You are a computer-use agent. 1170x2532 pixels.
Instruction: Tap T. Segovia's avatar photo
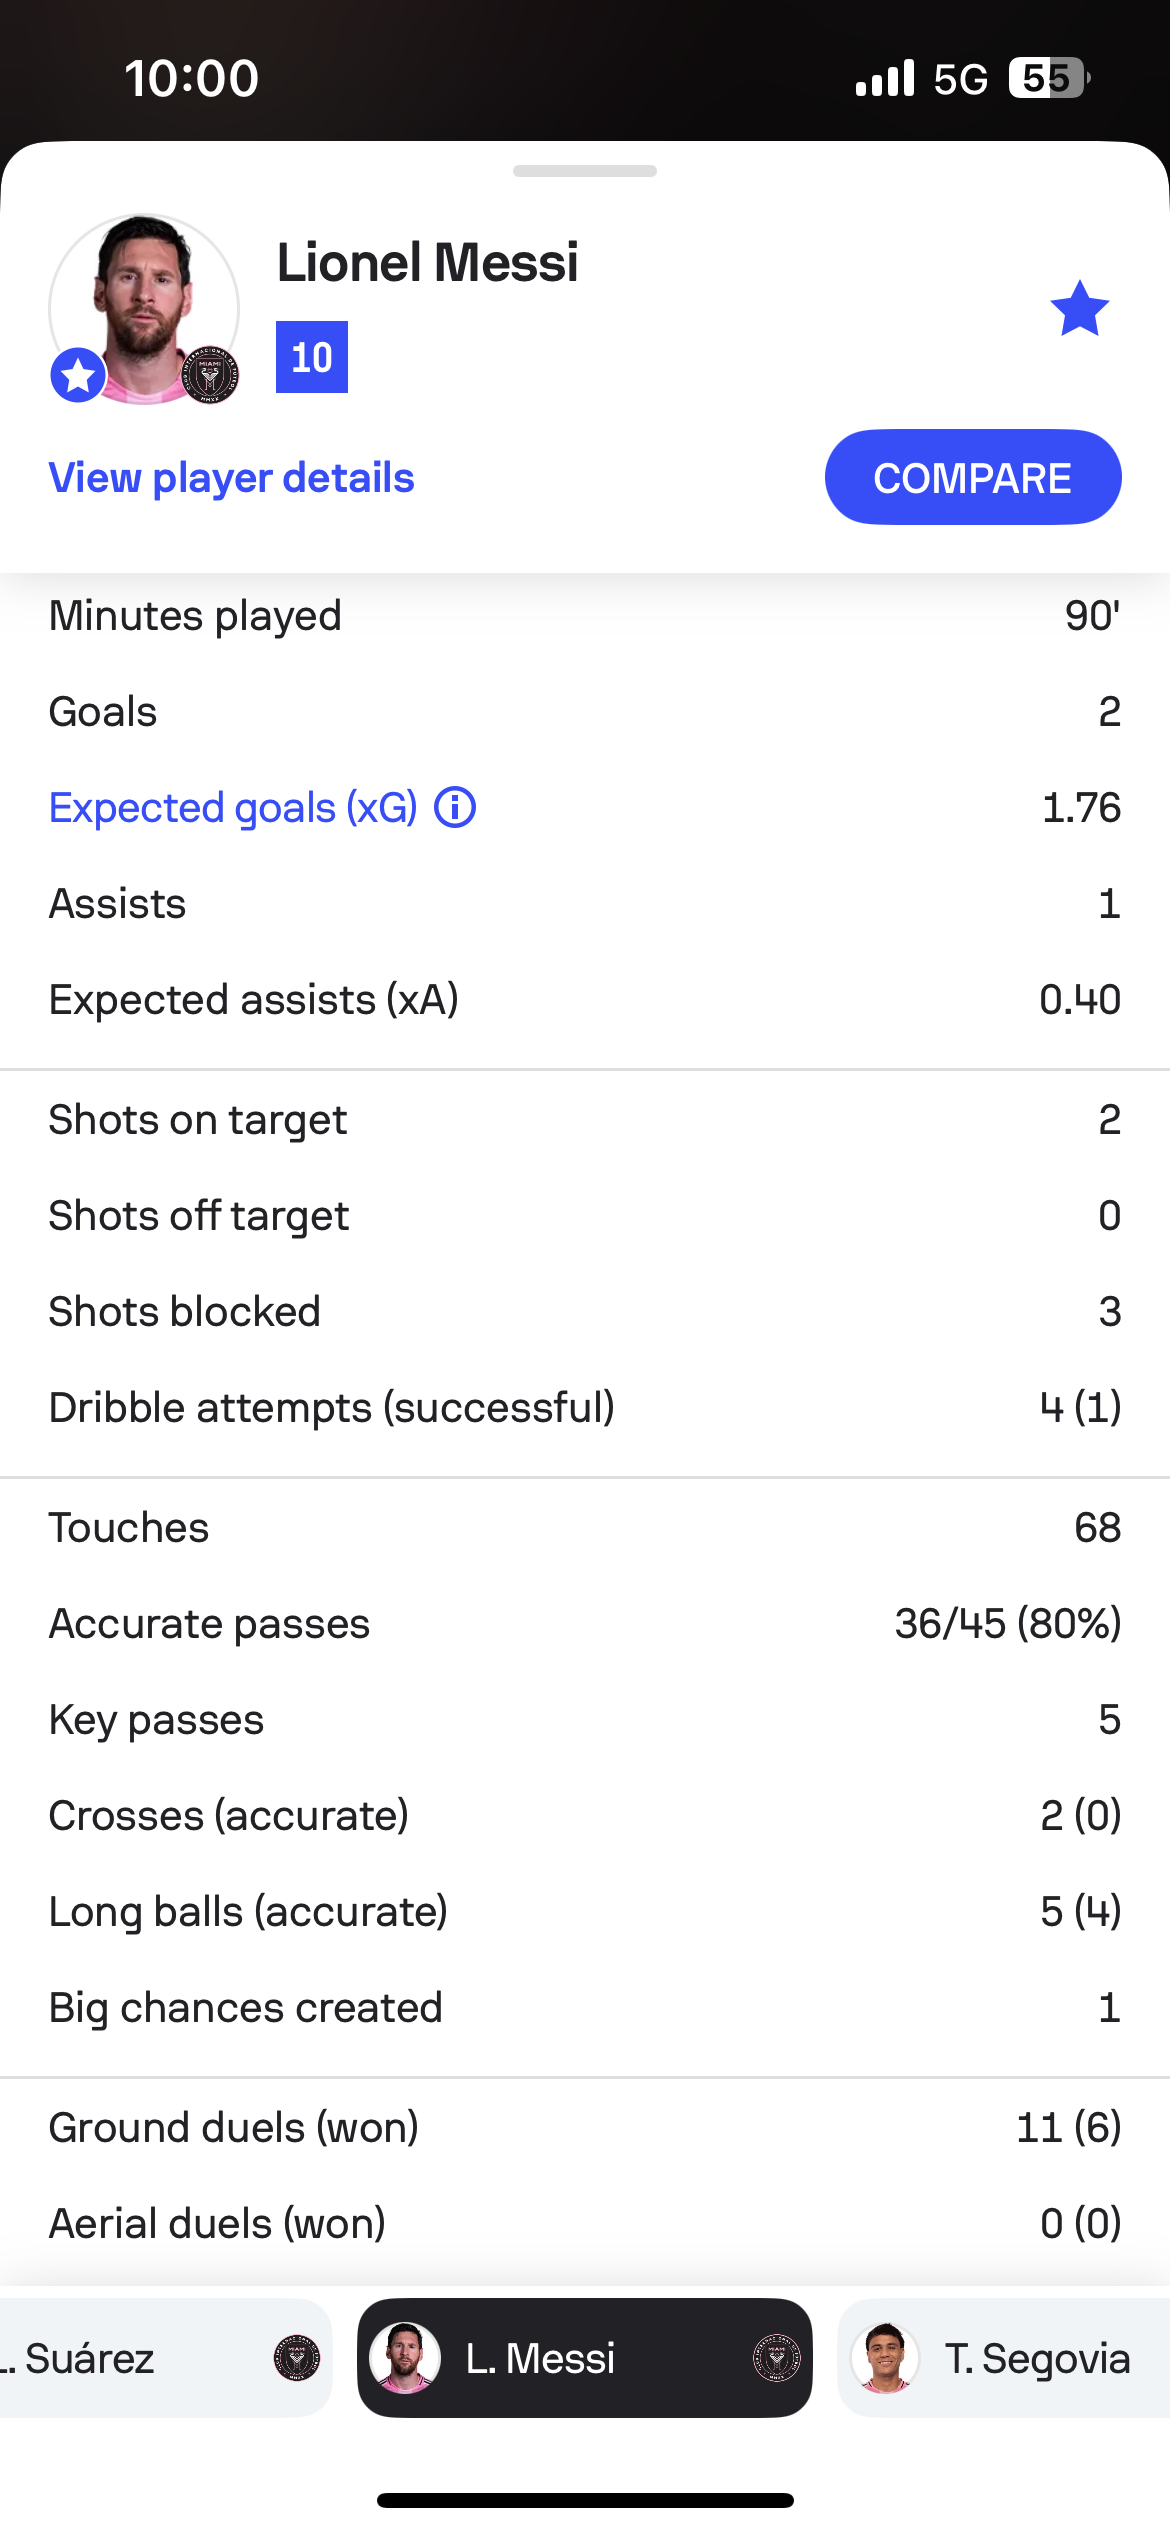(885, 2358)
